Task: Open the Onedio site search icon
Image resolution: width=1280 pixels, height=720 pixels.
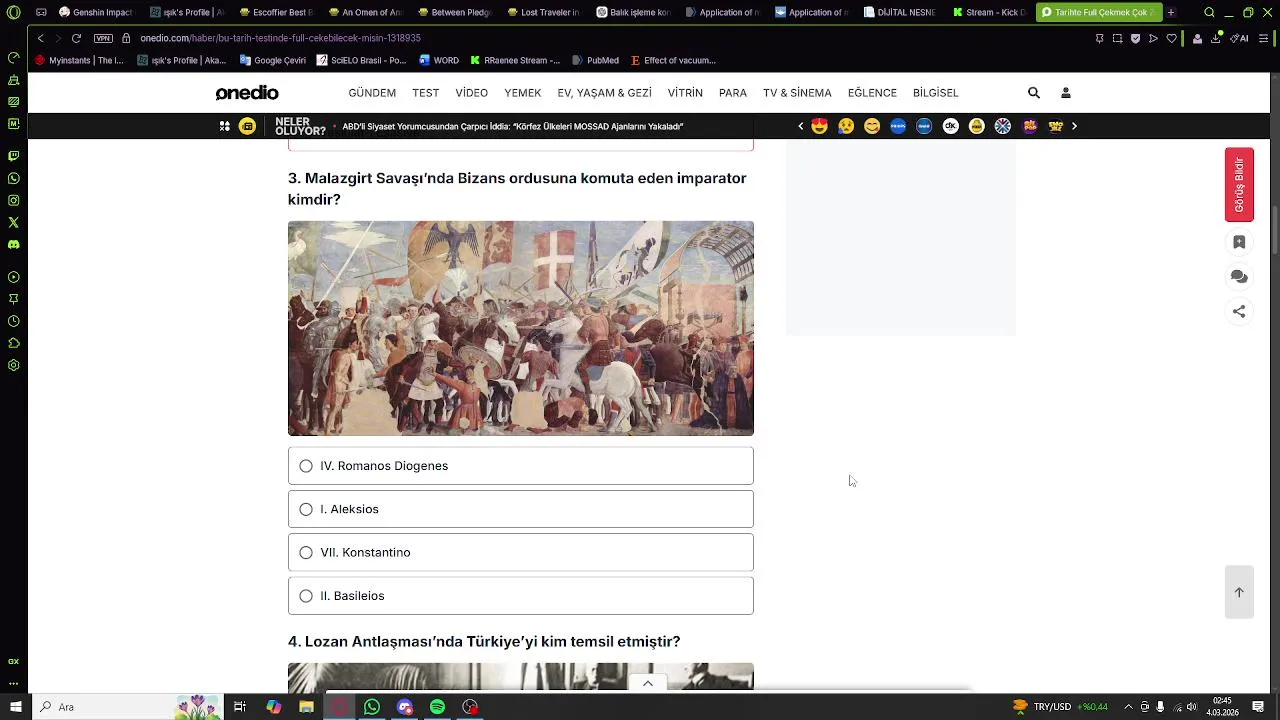Action: click(x=1034, y=93)
